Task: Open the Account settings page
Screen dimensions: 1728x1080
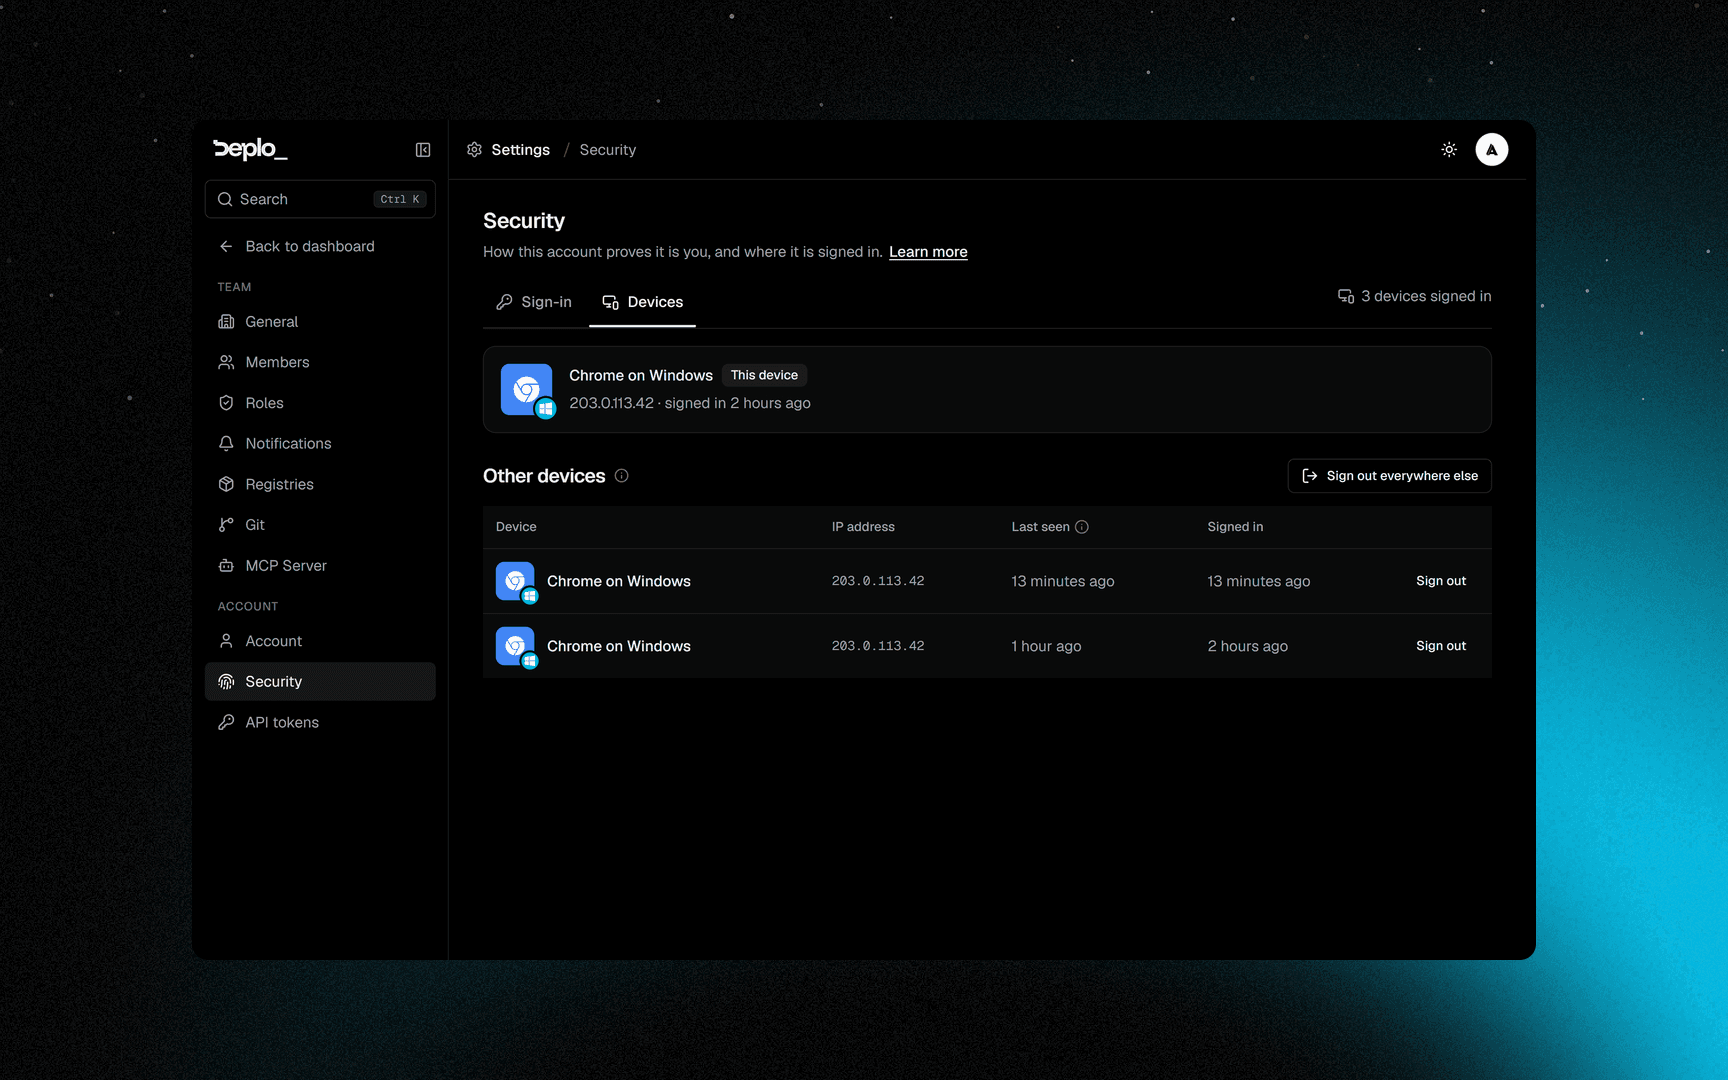Action: pos(320,641)
